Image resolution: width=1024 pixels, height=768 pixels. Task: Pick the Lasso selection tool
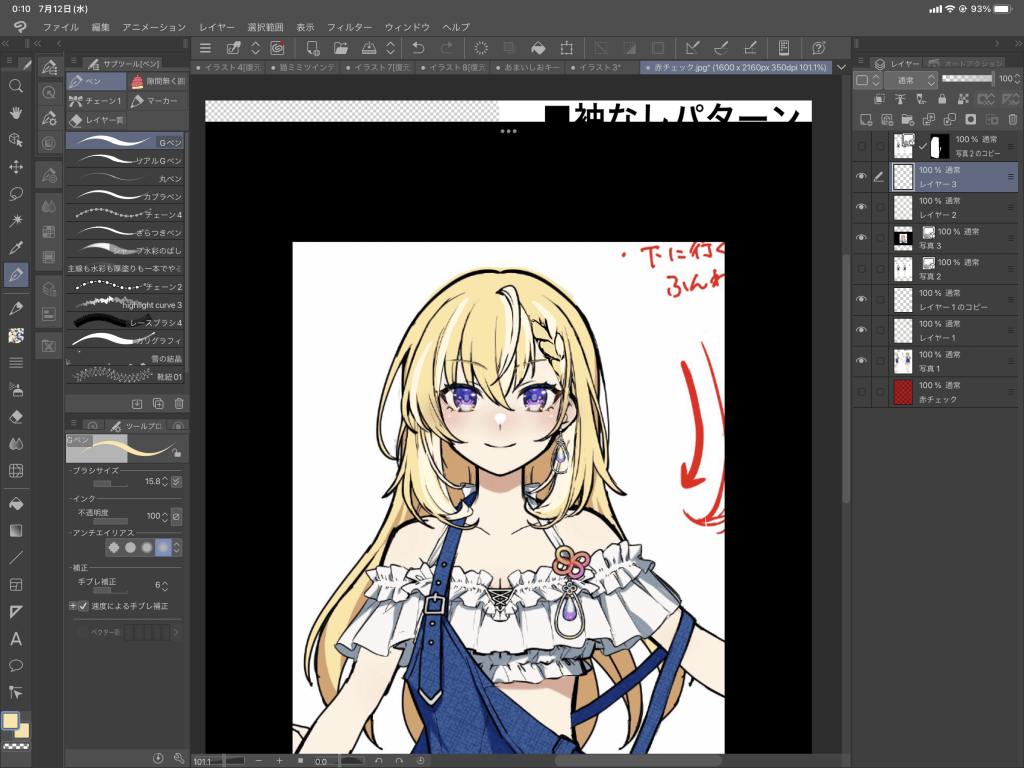pos(16,193)
